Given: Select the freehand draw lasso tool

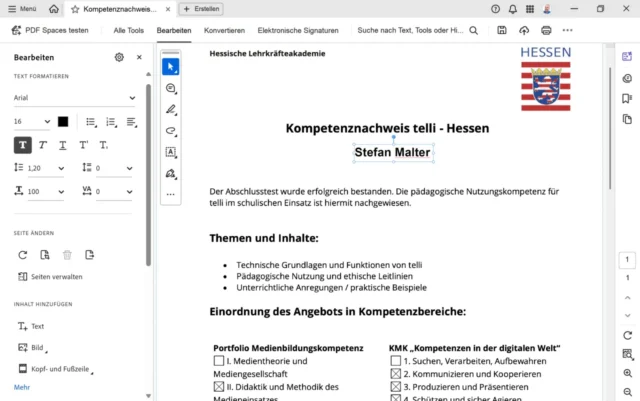Looking at the screenshot, I should pos(171,131).
